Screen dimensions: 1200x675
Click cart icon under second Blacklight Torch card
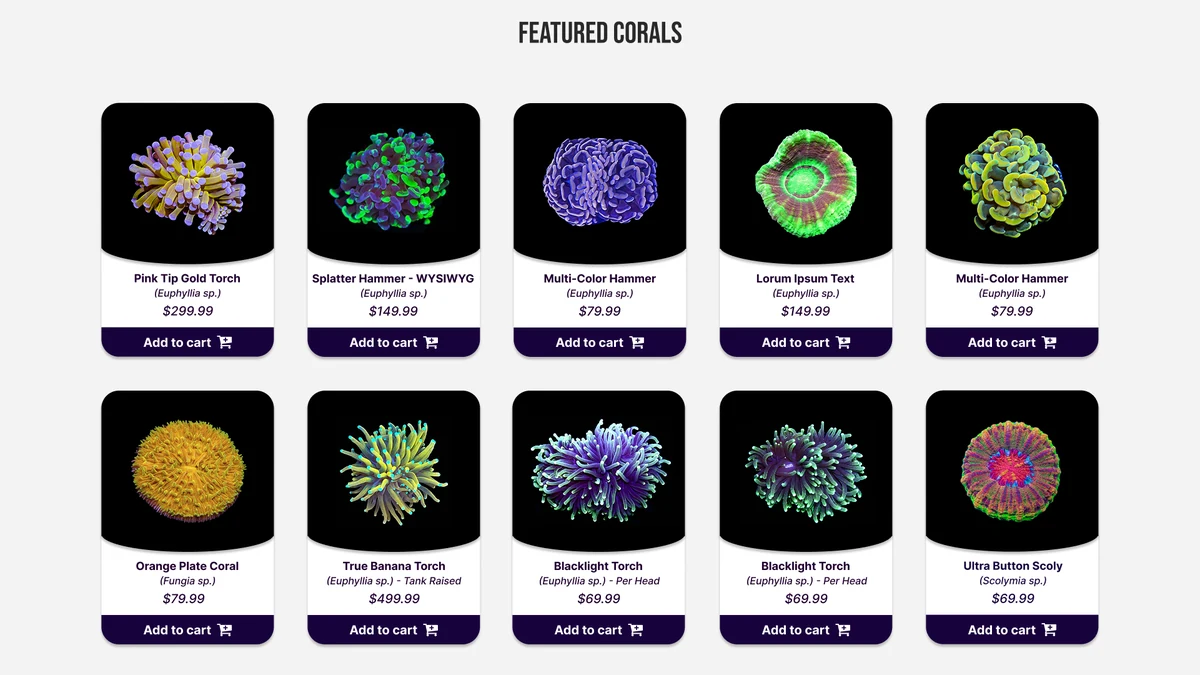click(x=843, y=630)
